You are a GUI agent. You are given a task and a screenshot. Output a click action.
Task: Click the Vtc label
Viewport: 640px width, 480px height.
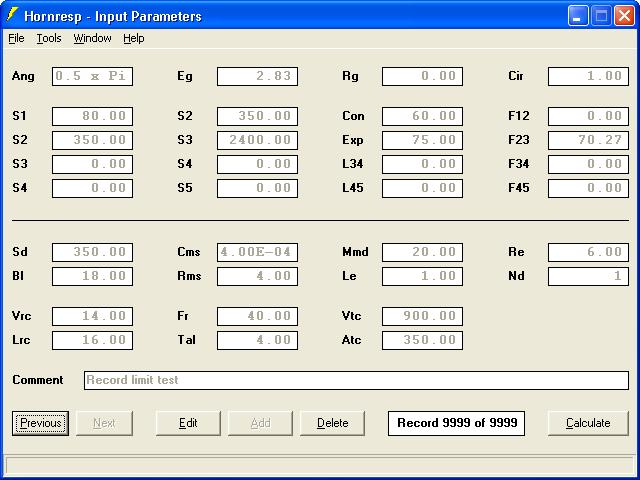click(351, 316)
